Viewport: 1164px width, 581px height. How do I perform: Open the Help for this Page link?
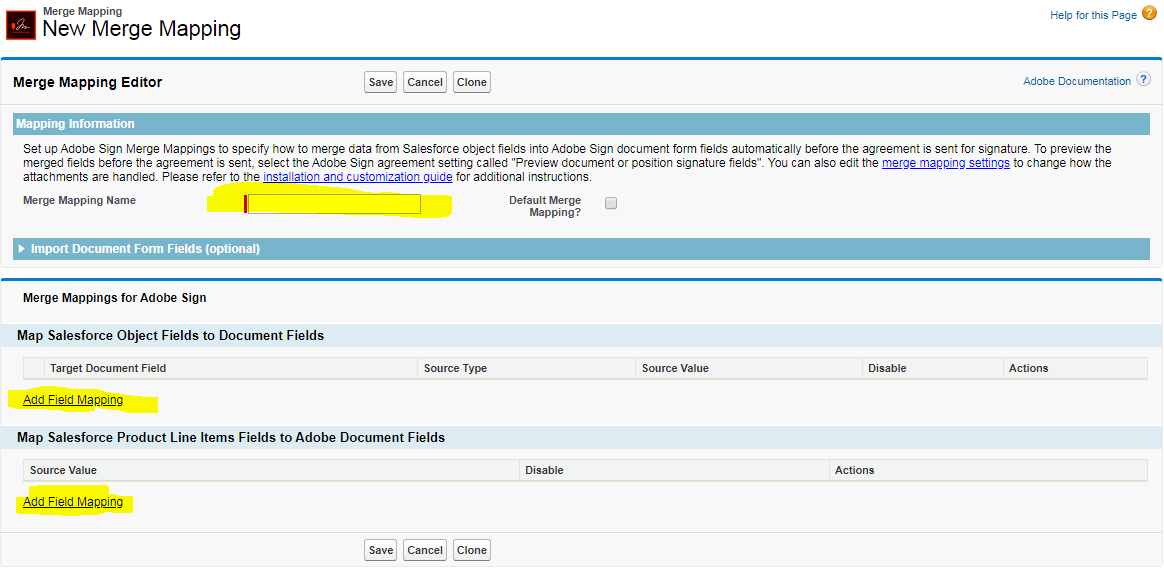point(1093,15)
